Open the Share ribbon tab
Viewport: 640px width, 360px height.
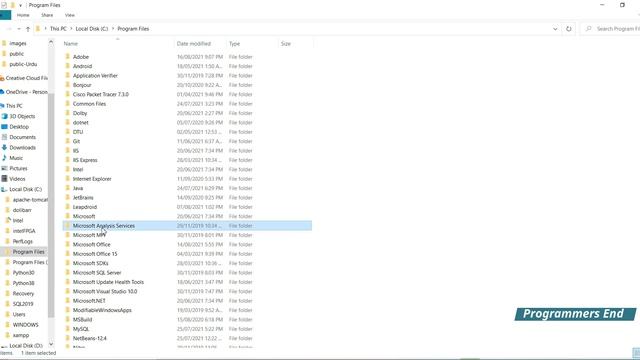(47, 15)
